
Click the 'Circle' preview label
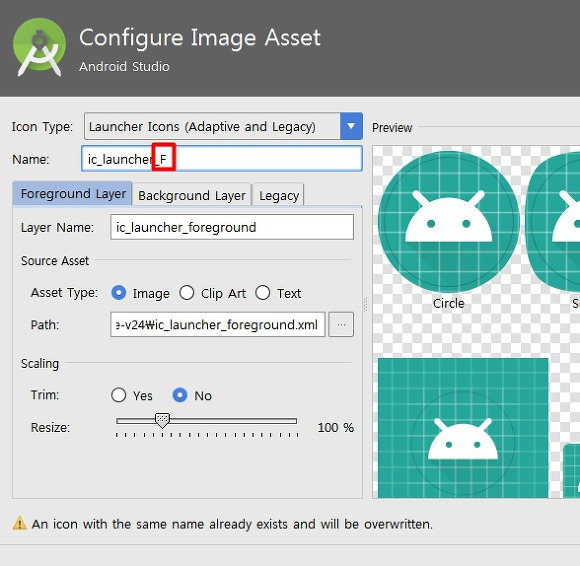pyautogui.click(x=449, y=303)
